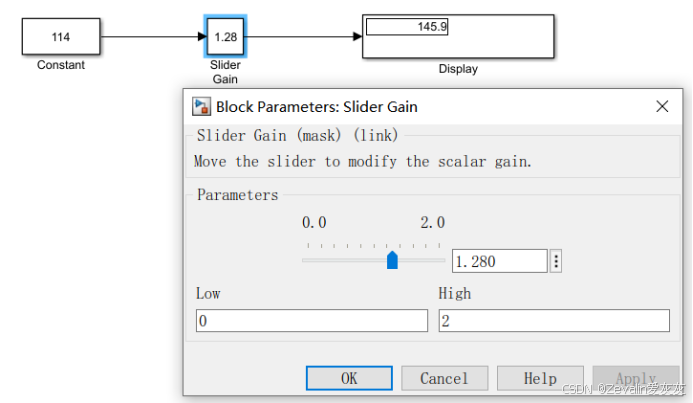
Task: Click the Simulink icon in the dialog title bar
Action: (x=202, y=107)
